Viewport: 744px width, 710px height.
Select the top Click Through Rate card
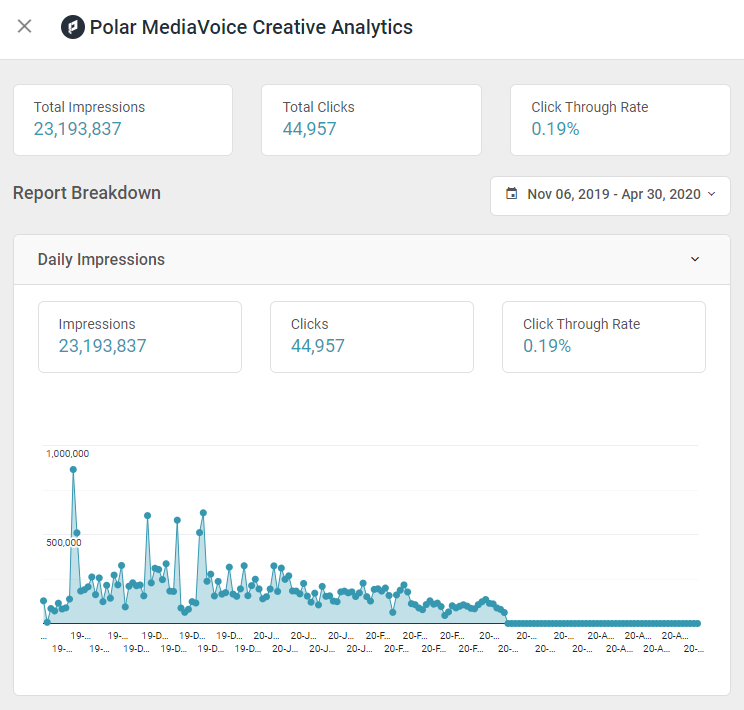click(x=620, y=120)
